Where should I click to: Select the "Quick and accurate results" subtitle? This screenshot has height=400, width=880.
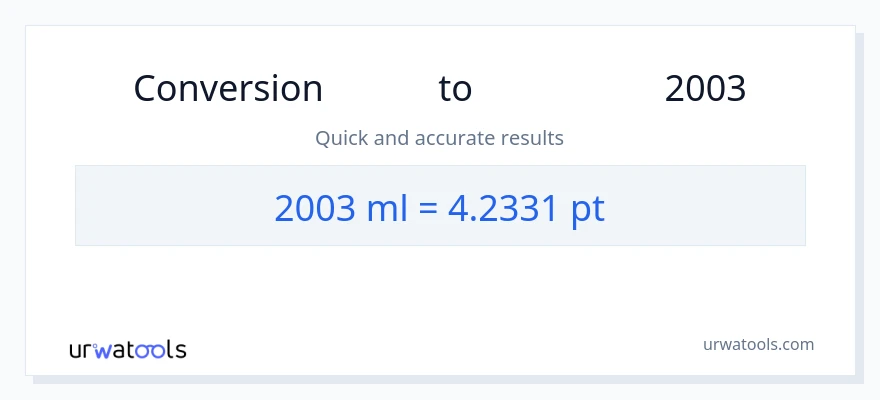[439, 138]
